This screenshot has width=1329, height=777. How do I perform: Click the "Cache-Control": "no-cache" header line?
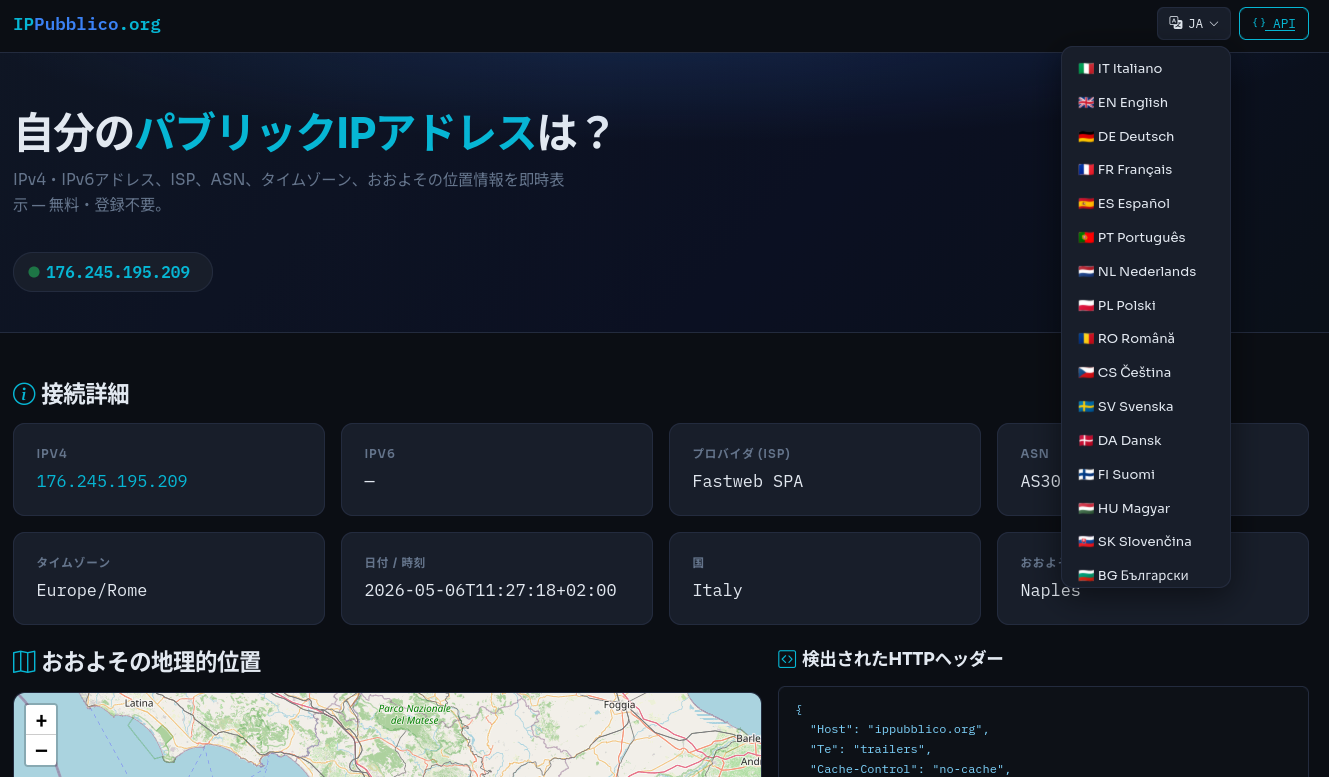click(911, 769)
